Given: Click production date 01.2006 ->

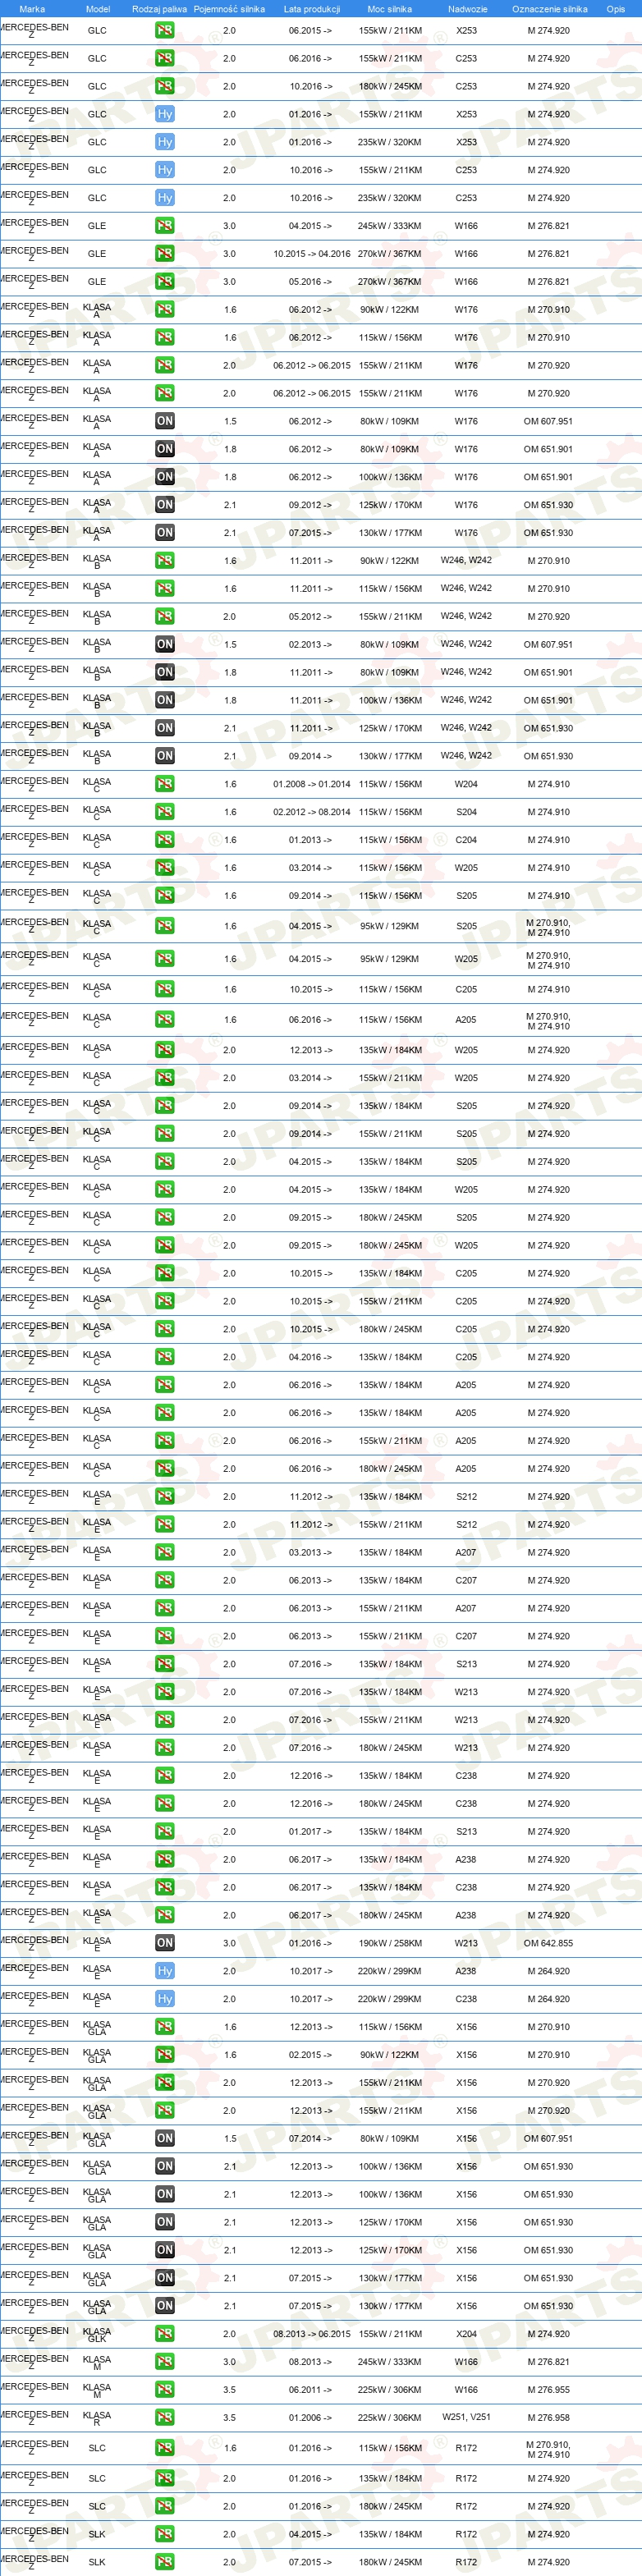Looking at the screenshot, I should point(311,2417).
